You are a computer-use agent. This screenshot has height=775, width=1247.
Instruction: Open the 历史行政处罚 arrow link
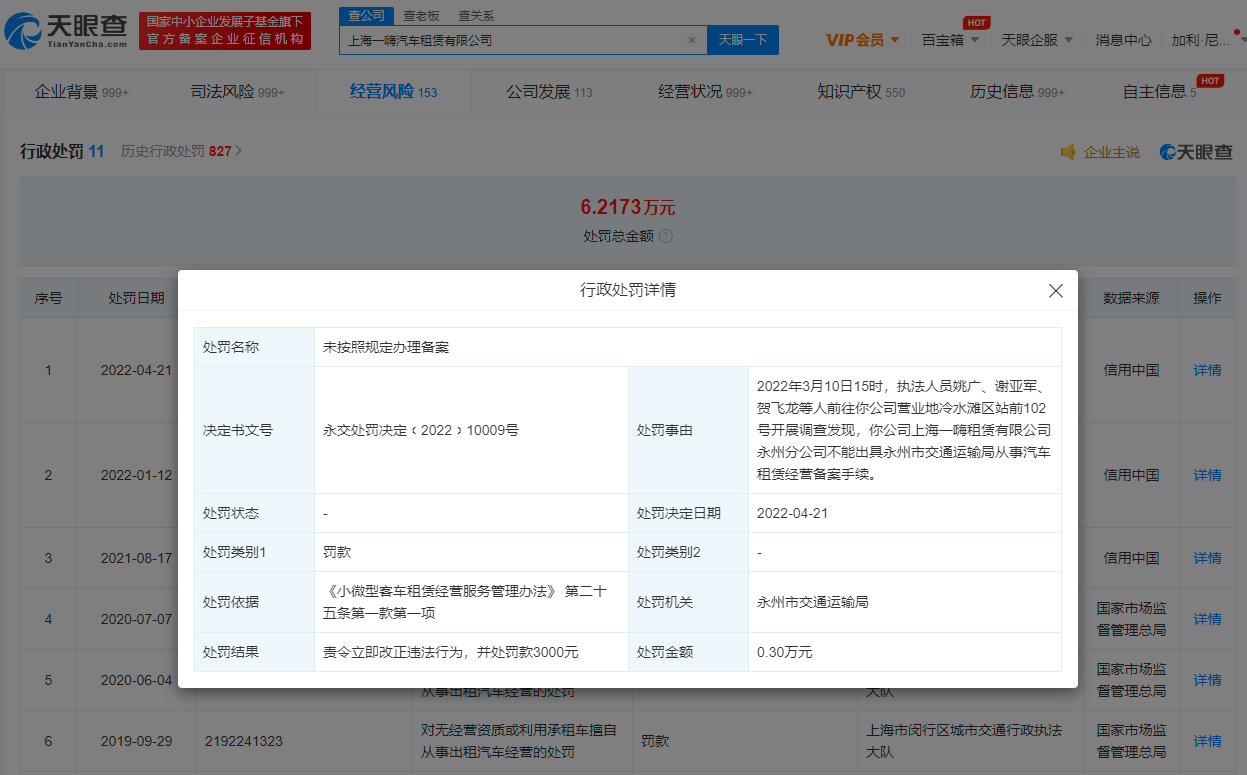238,151
